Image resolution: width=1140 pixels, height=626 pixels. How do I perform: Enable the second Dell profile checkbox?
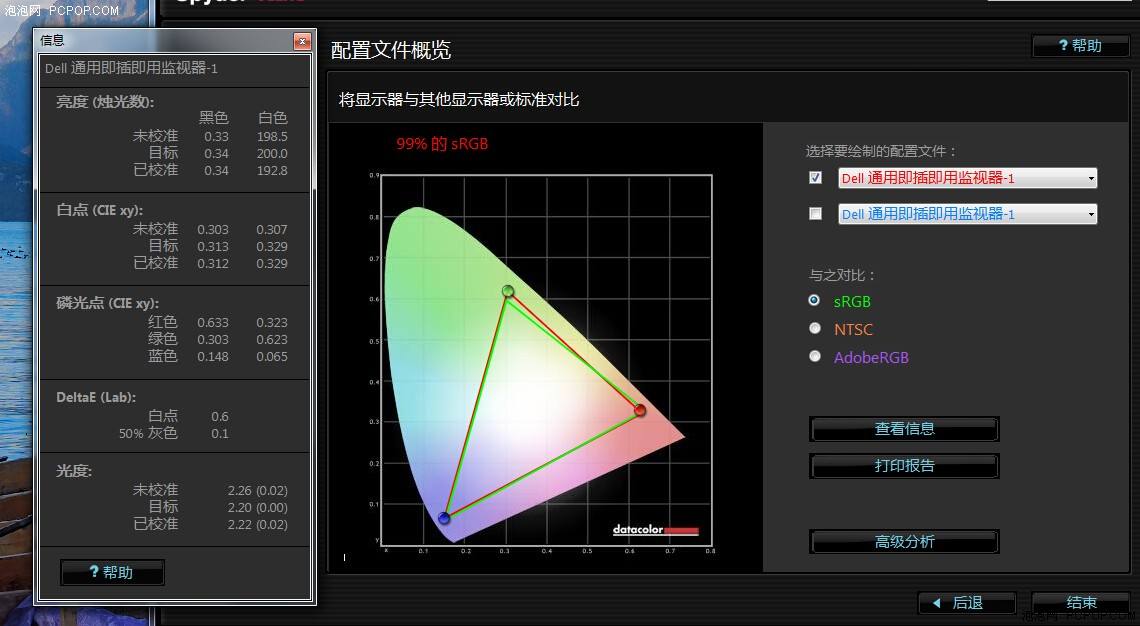coord(816,214)
